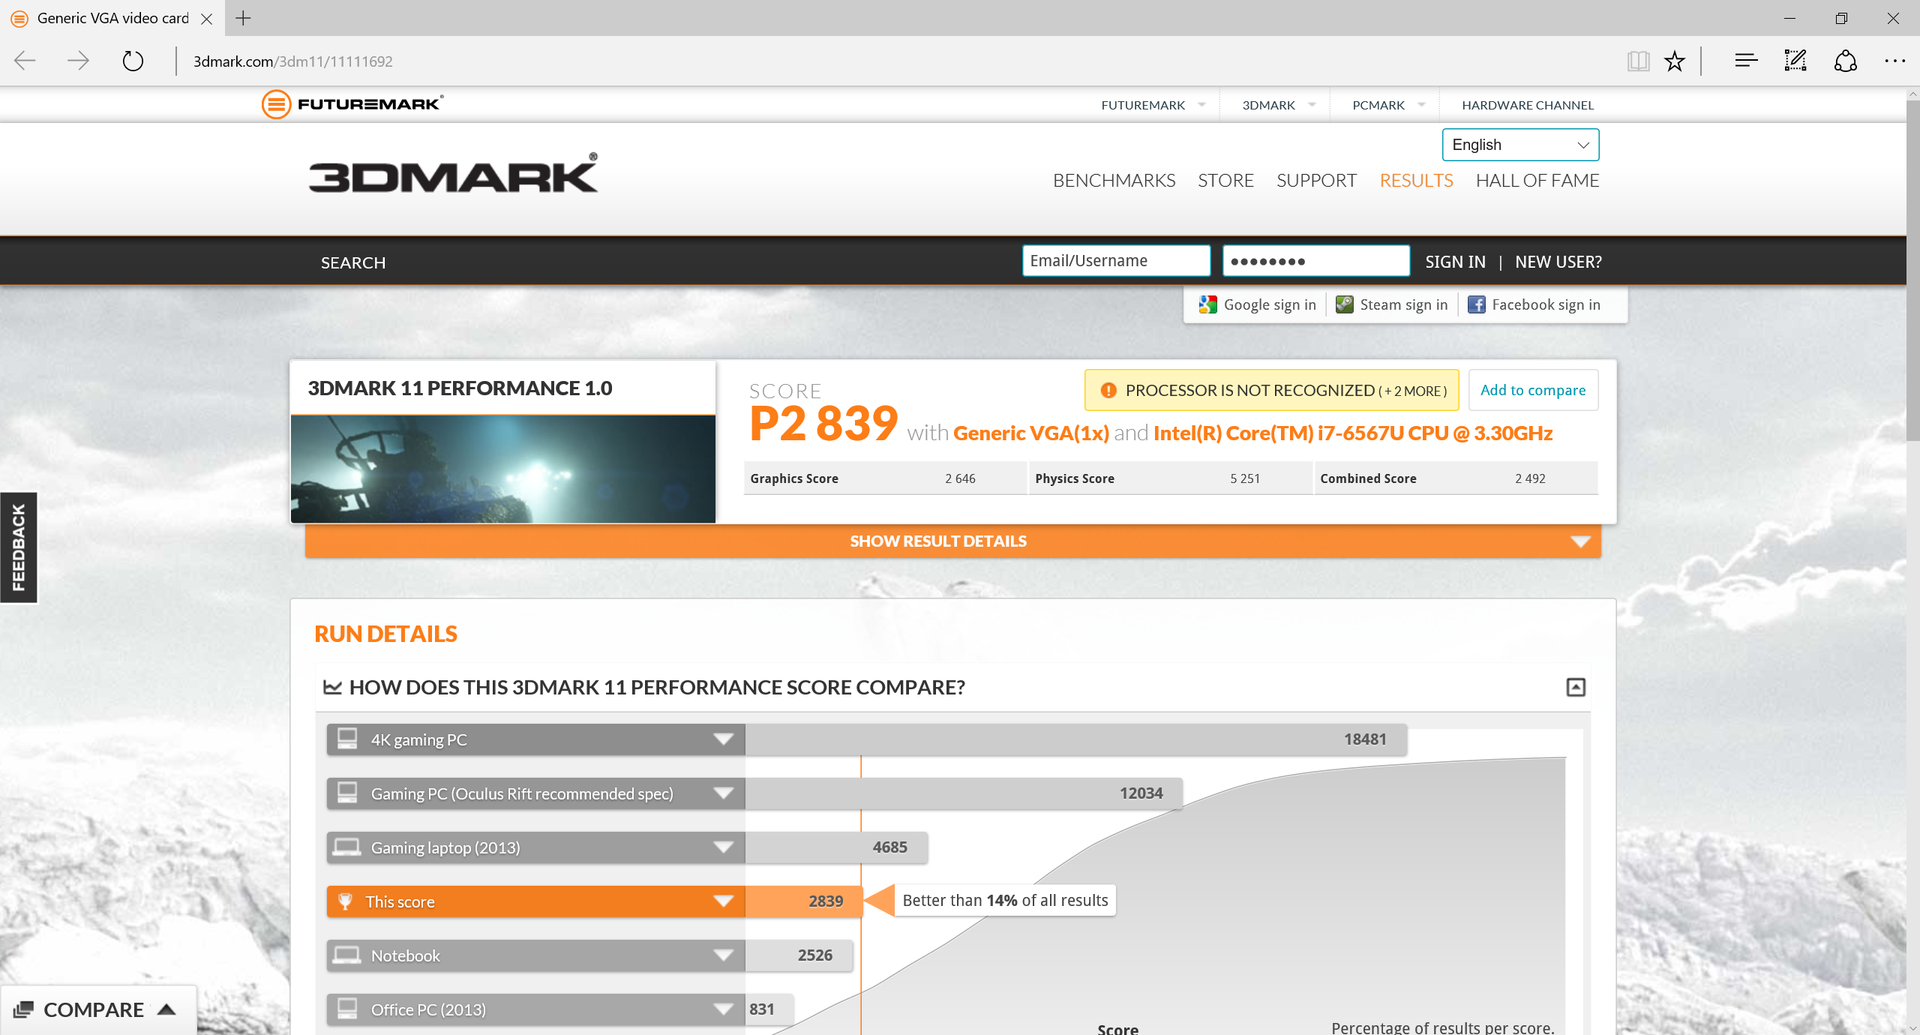
Task: Click the Combined Score value 2 492
Action: [1530, 478]
